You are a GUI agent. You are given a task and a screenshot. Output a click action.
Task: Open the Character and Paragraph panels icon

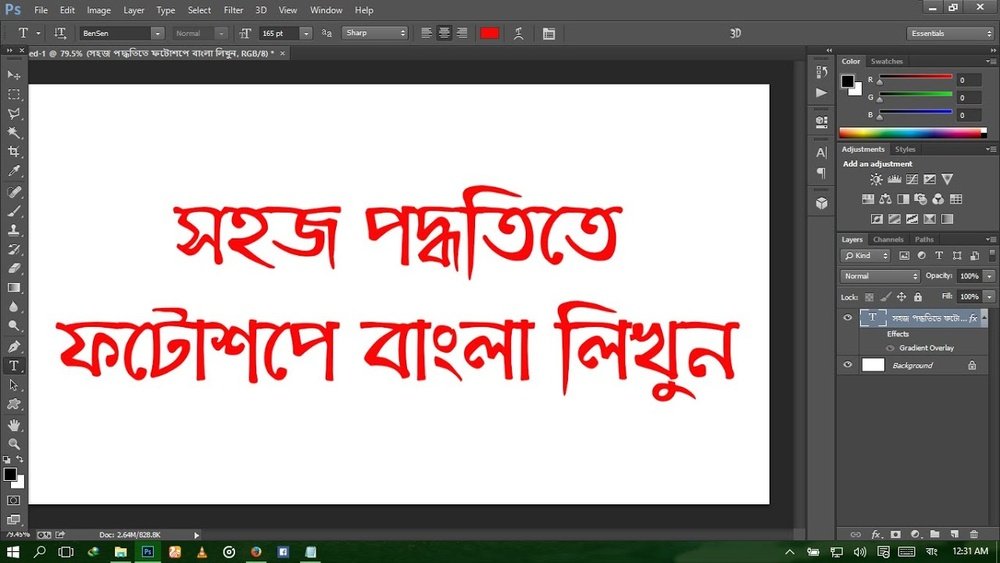click(548, 33)
